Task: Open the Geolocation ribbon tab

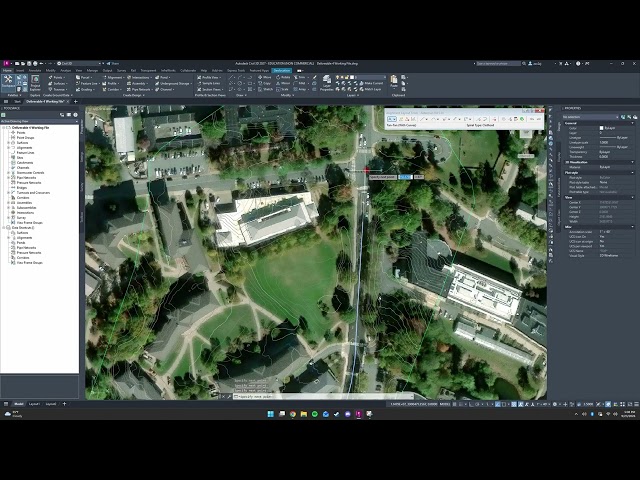Action: 282,70
